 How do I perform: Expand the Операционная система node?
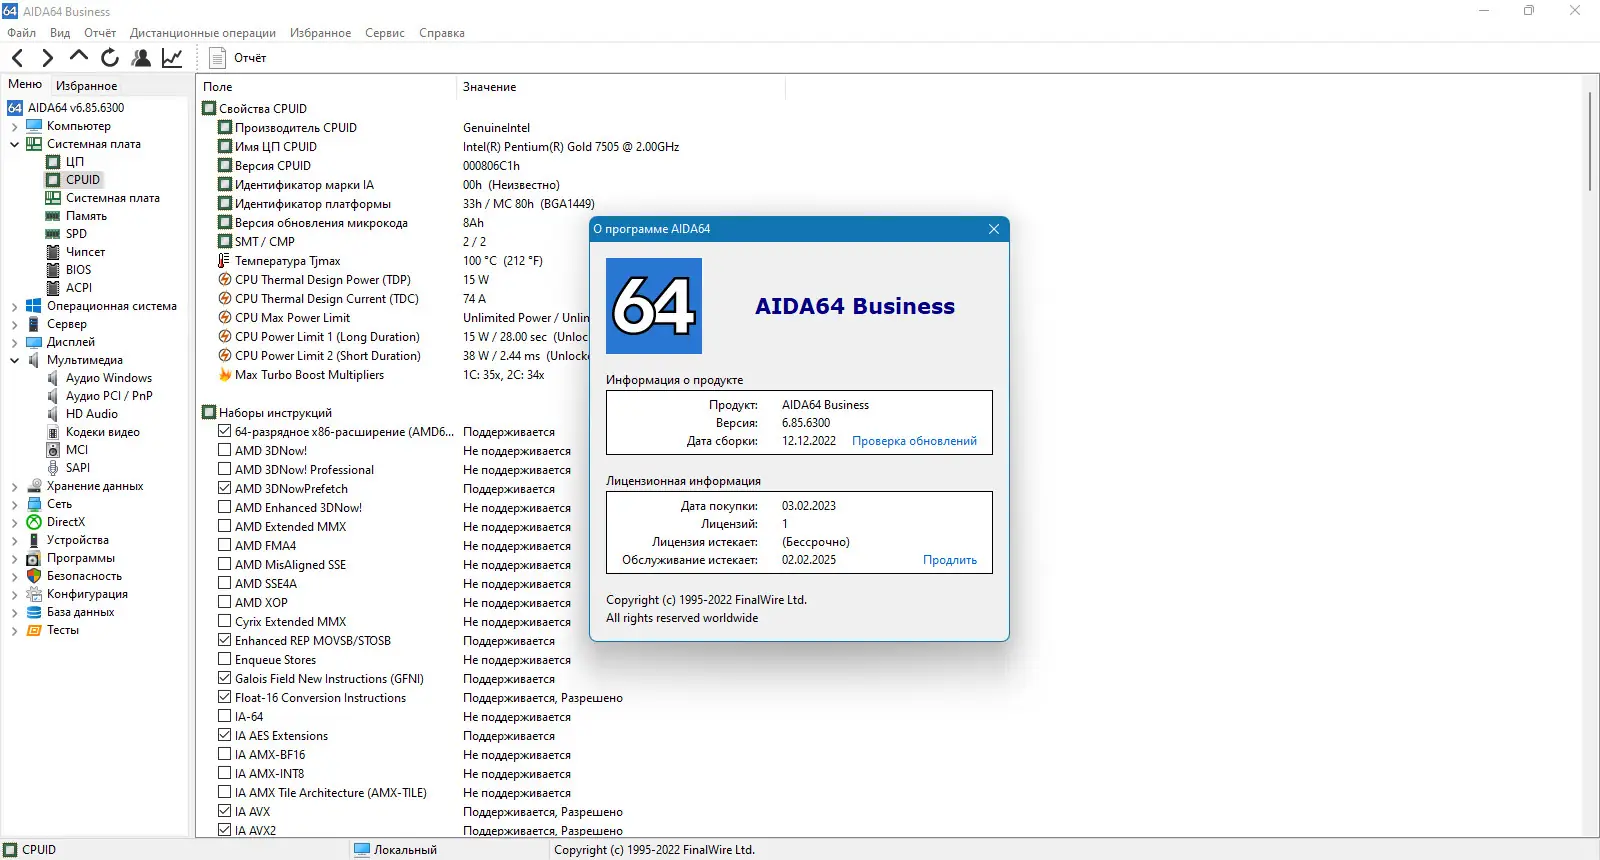(15, 306)
